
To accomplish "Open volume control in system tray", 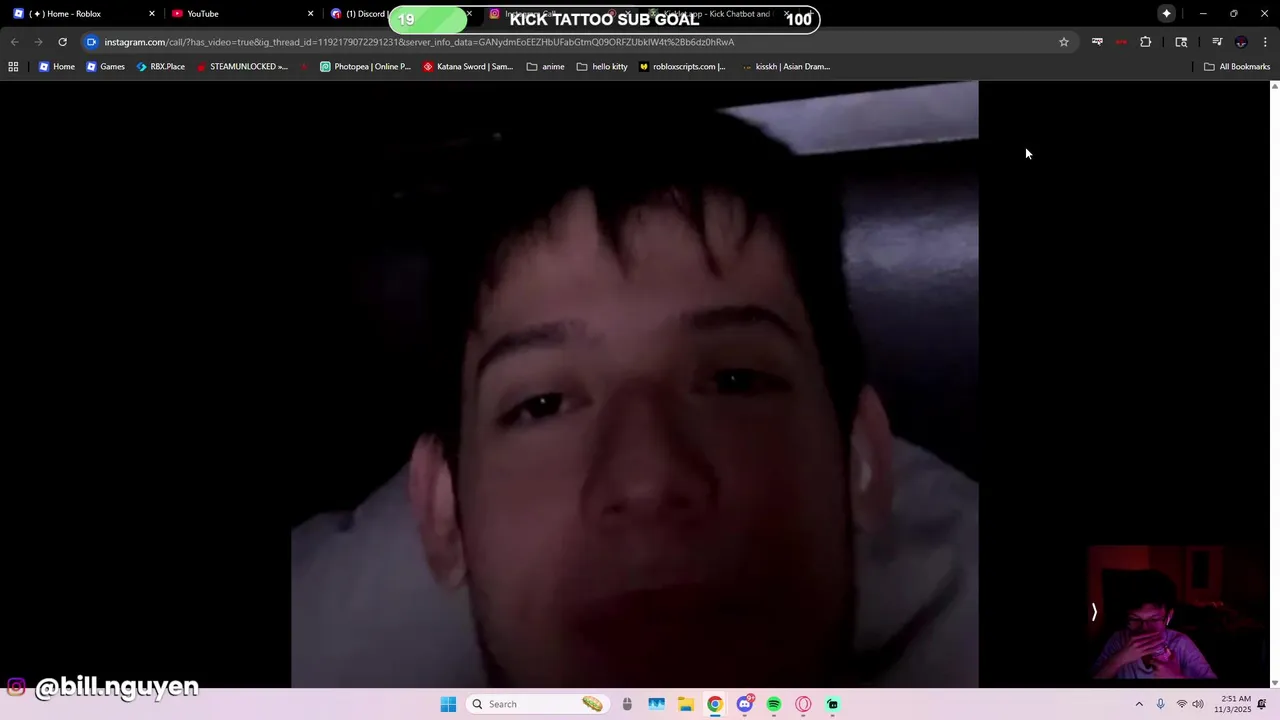I will click(1198, 704).
